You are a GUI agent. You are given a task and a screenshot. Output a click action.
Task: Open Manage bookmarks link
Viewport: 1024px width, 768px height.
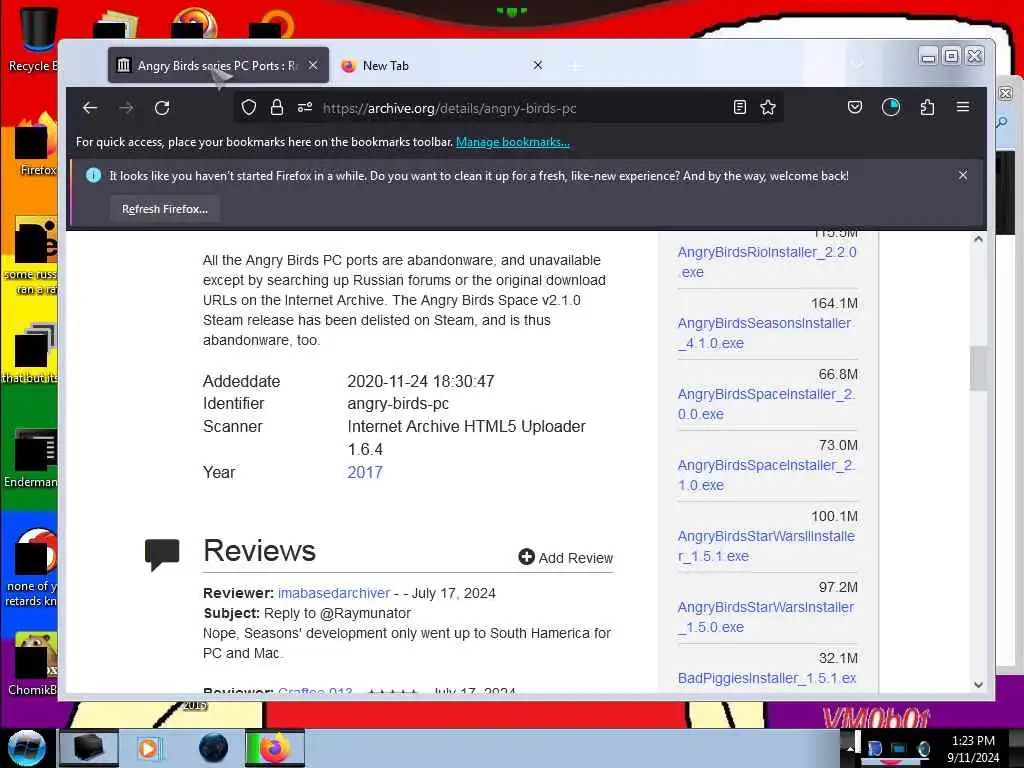click(x=513, y=142)
